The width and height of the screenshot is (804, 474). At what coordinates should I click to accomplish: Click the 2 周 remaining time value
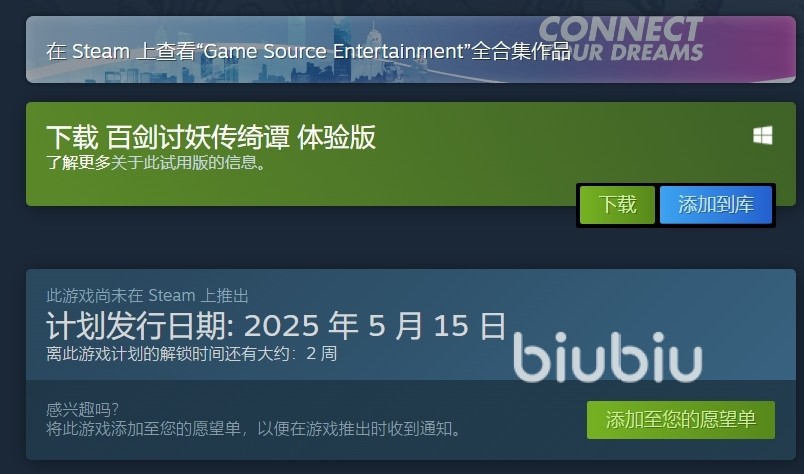(x=321, y=353)
